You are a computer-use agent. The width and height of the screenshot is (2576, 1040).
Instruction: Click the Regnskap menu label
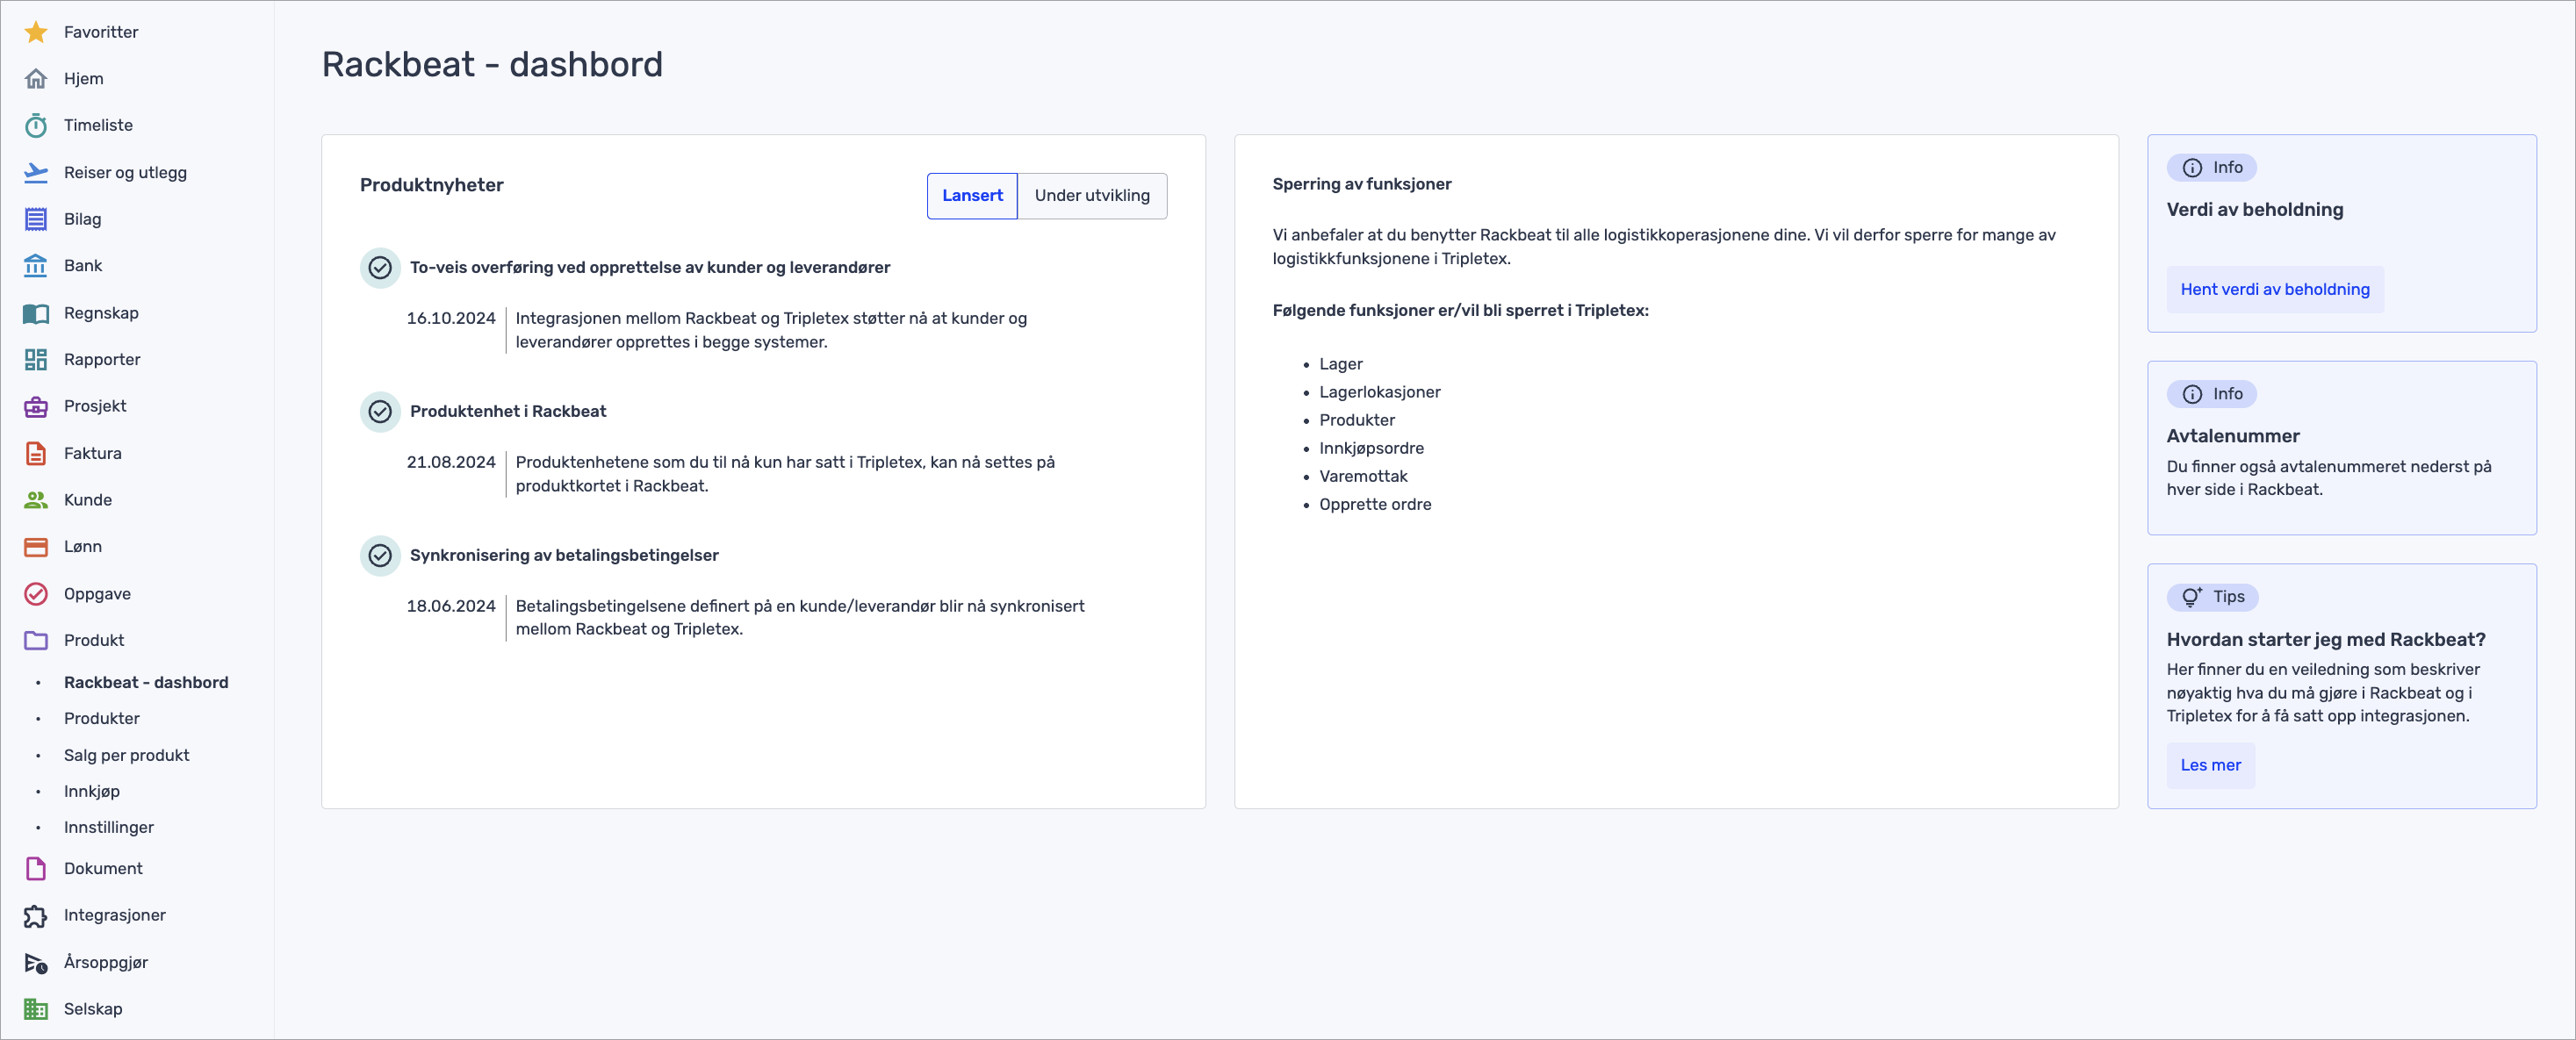[101, 313]
